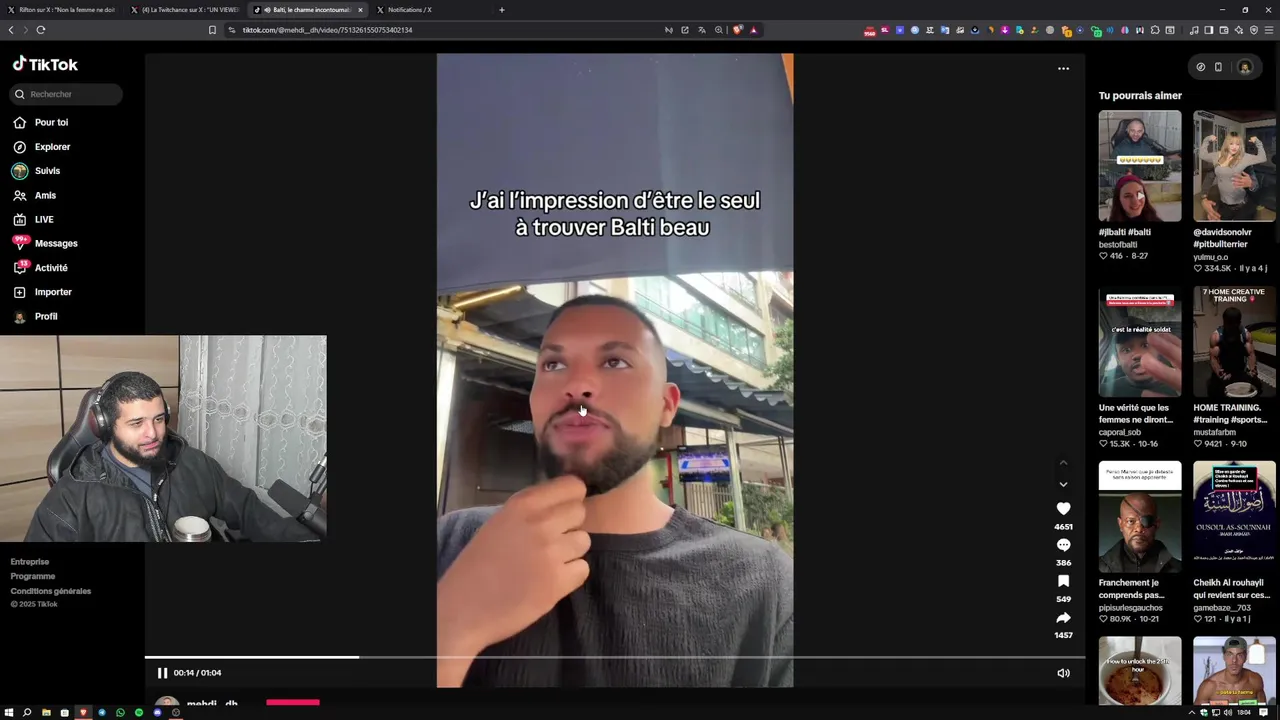Switch to 'Notifications / X' tab
Image resolution: width=1280 pixels, height=720 pixels.
[x=430, y=10]
